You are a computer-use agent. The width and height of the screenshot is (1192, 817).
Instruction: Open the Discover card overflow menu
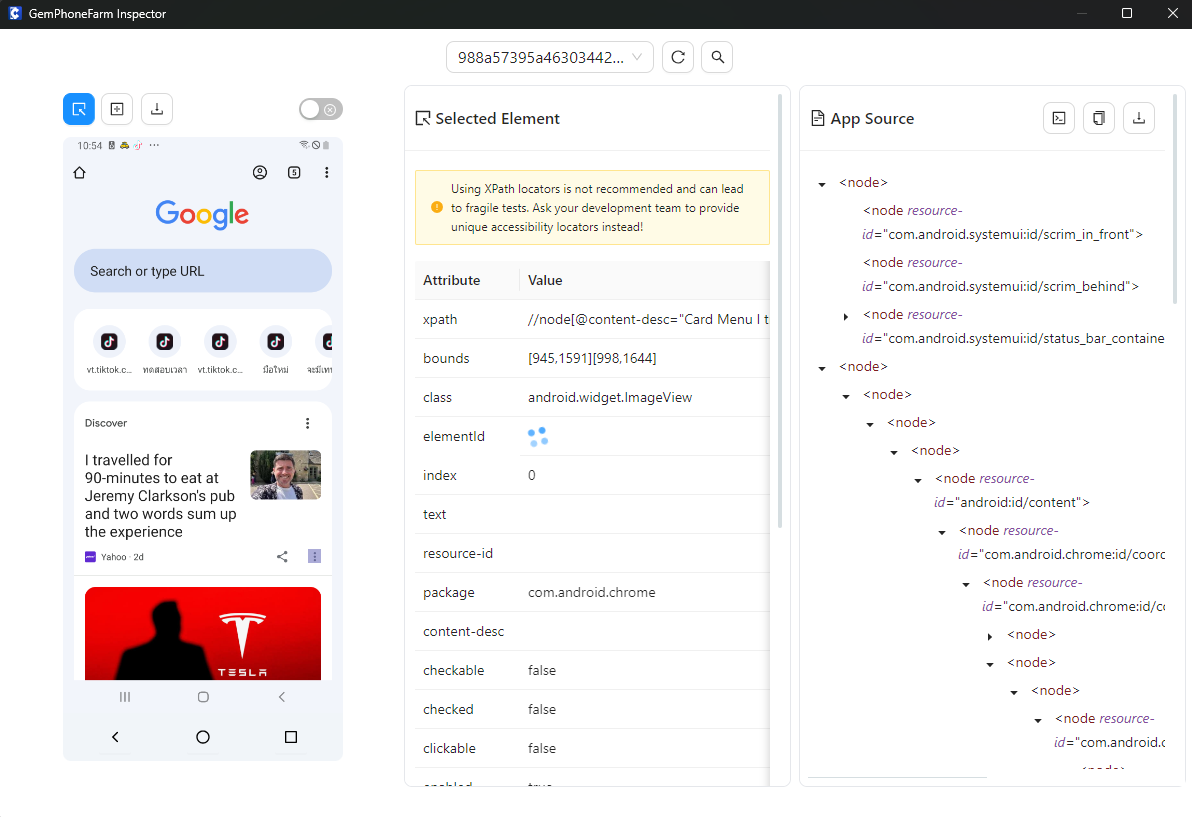tap(308, 423)
